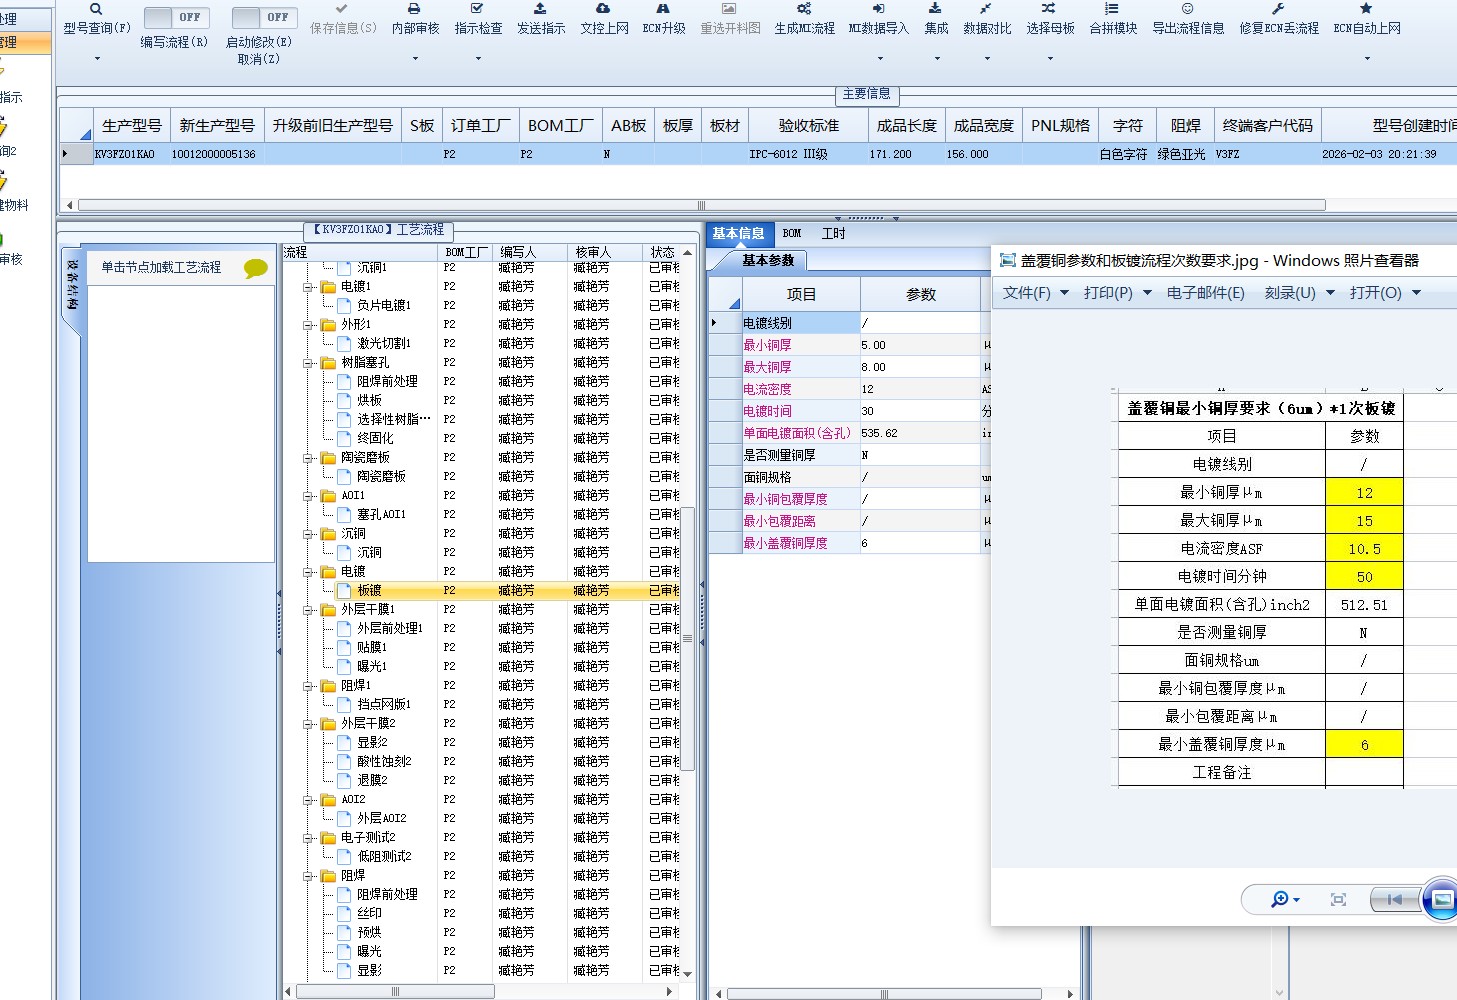
Task: Click the 重选开料图 image icon
Action: pyautogui.click(x=729, y=8)
